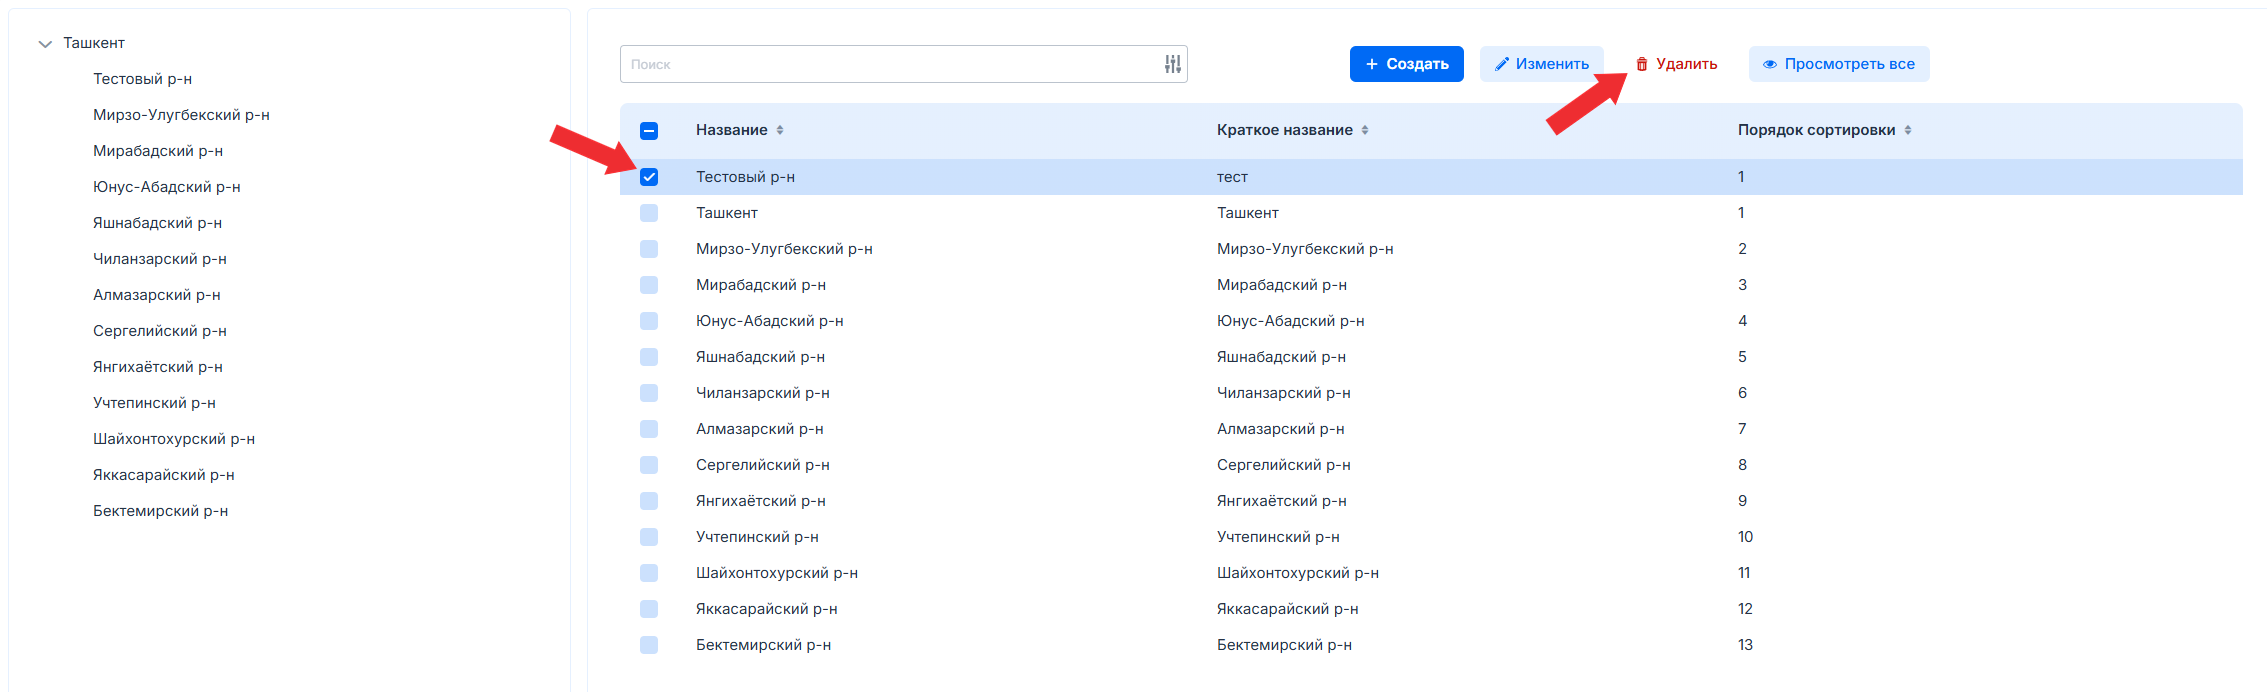The image size is (2267, 692).
Task: Sort by Порядок сортировки column arrows
Action: 1907,130
